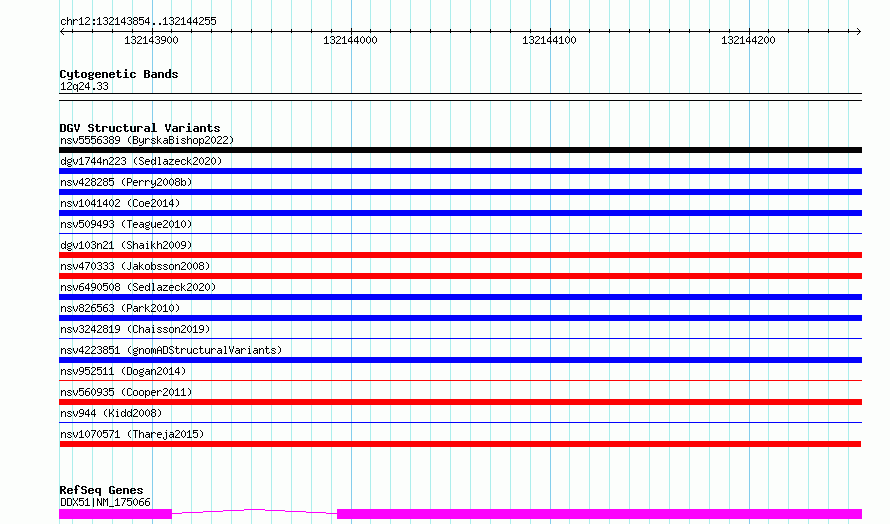
Task: Click the DDX51|NM_175066 gene label
Action: point(105,502)
